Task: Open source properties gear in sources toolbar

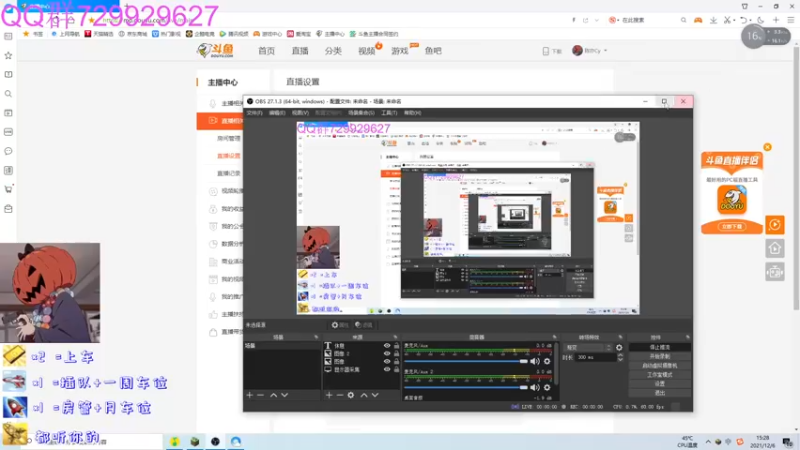Action: coord(351,395)
